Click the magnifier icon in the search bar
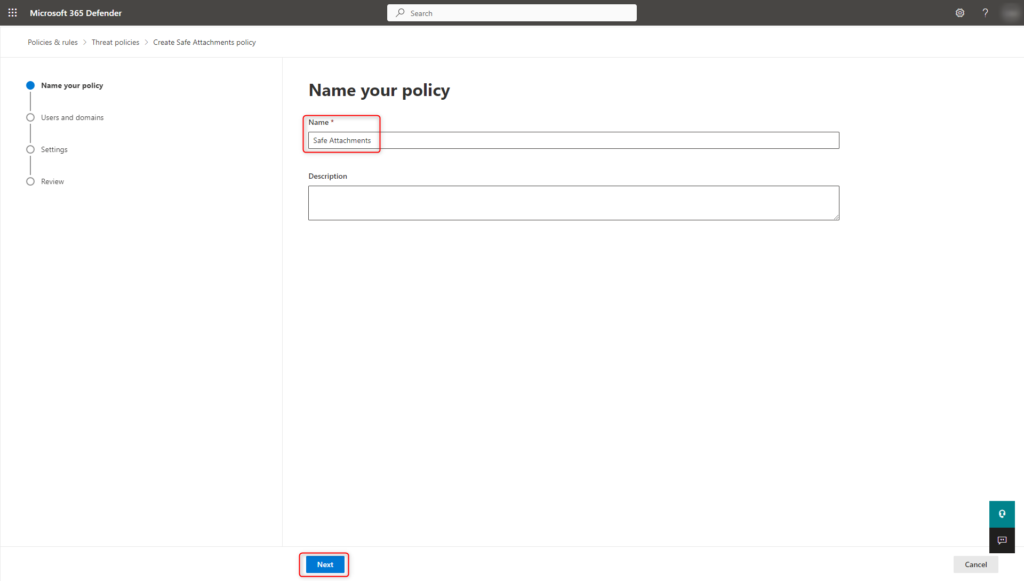The image size is (1024, 581). coord(399,12)
